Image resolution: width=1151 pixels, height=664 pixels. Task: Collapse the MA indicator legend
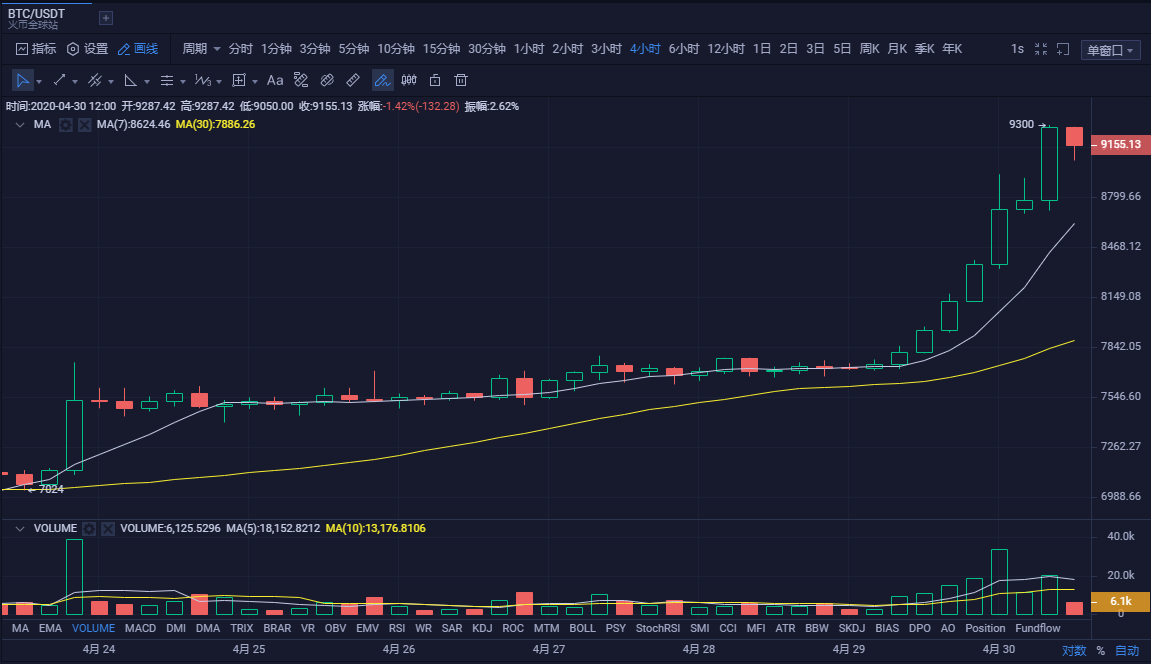click(x=20, y=125)
